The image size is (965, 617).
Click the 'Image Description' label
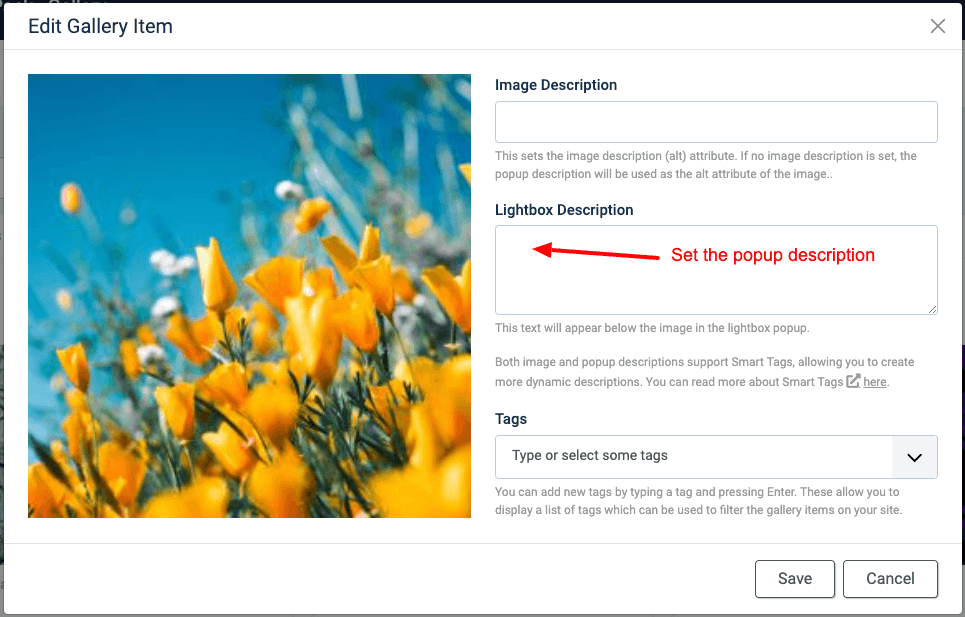tap(556, 85)
